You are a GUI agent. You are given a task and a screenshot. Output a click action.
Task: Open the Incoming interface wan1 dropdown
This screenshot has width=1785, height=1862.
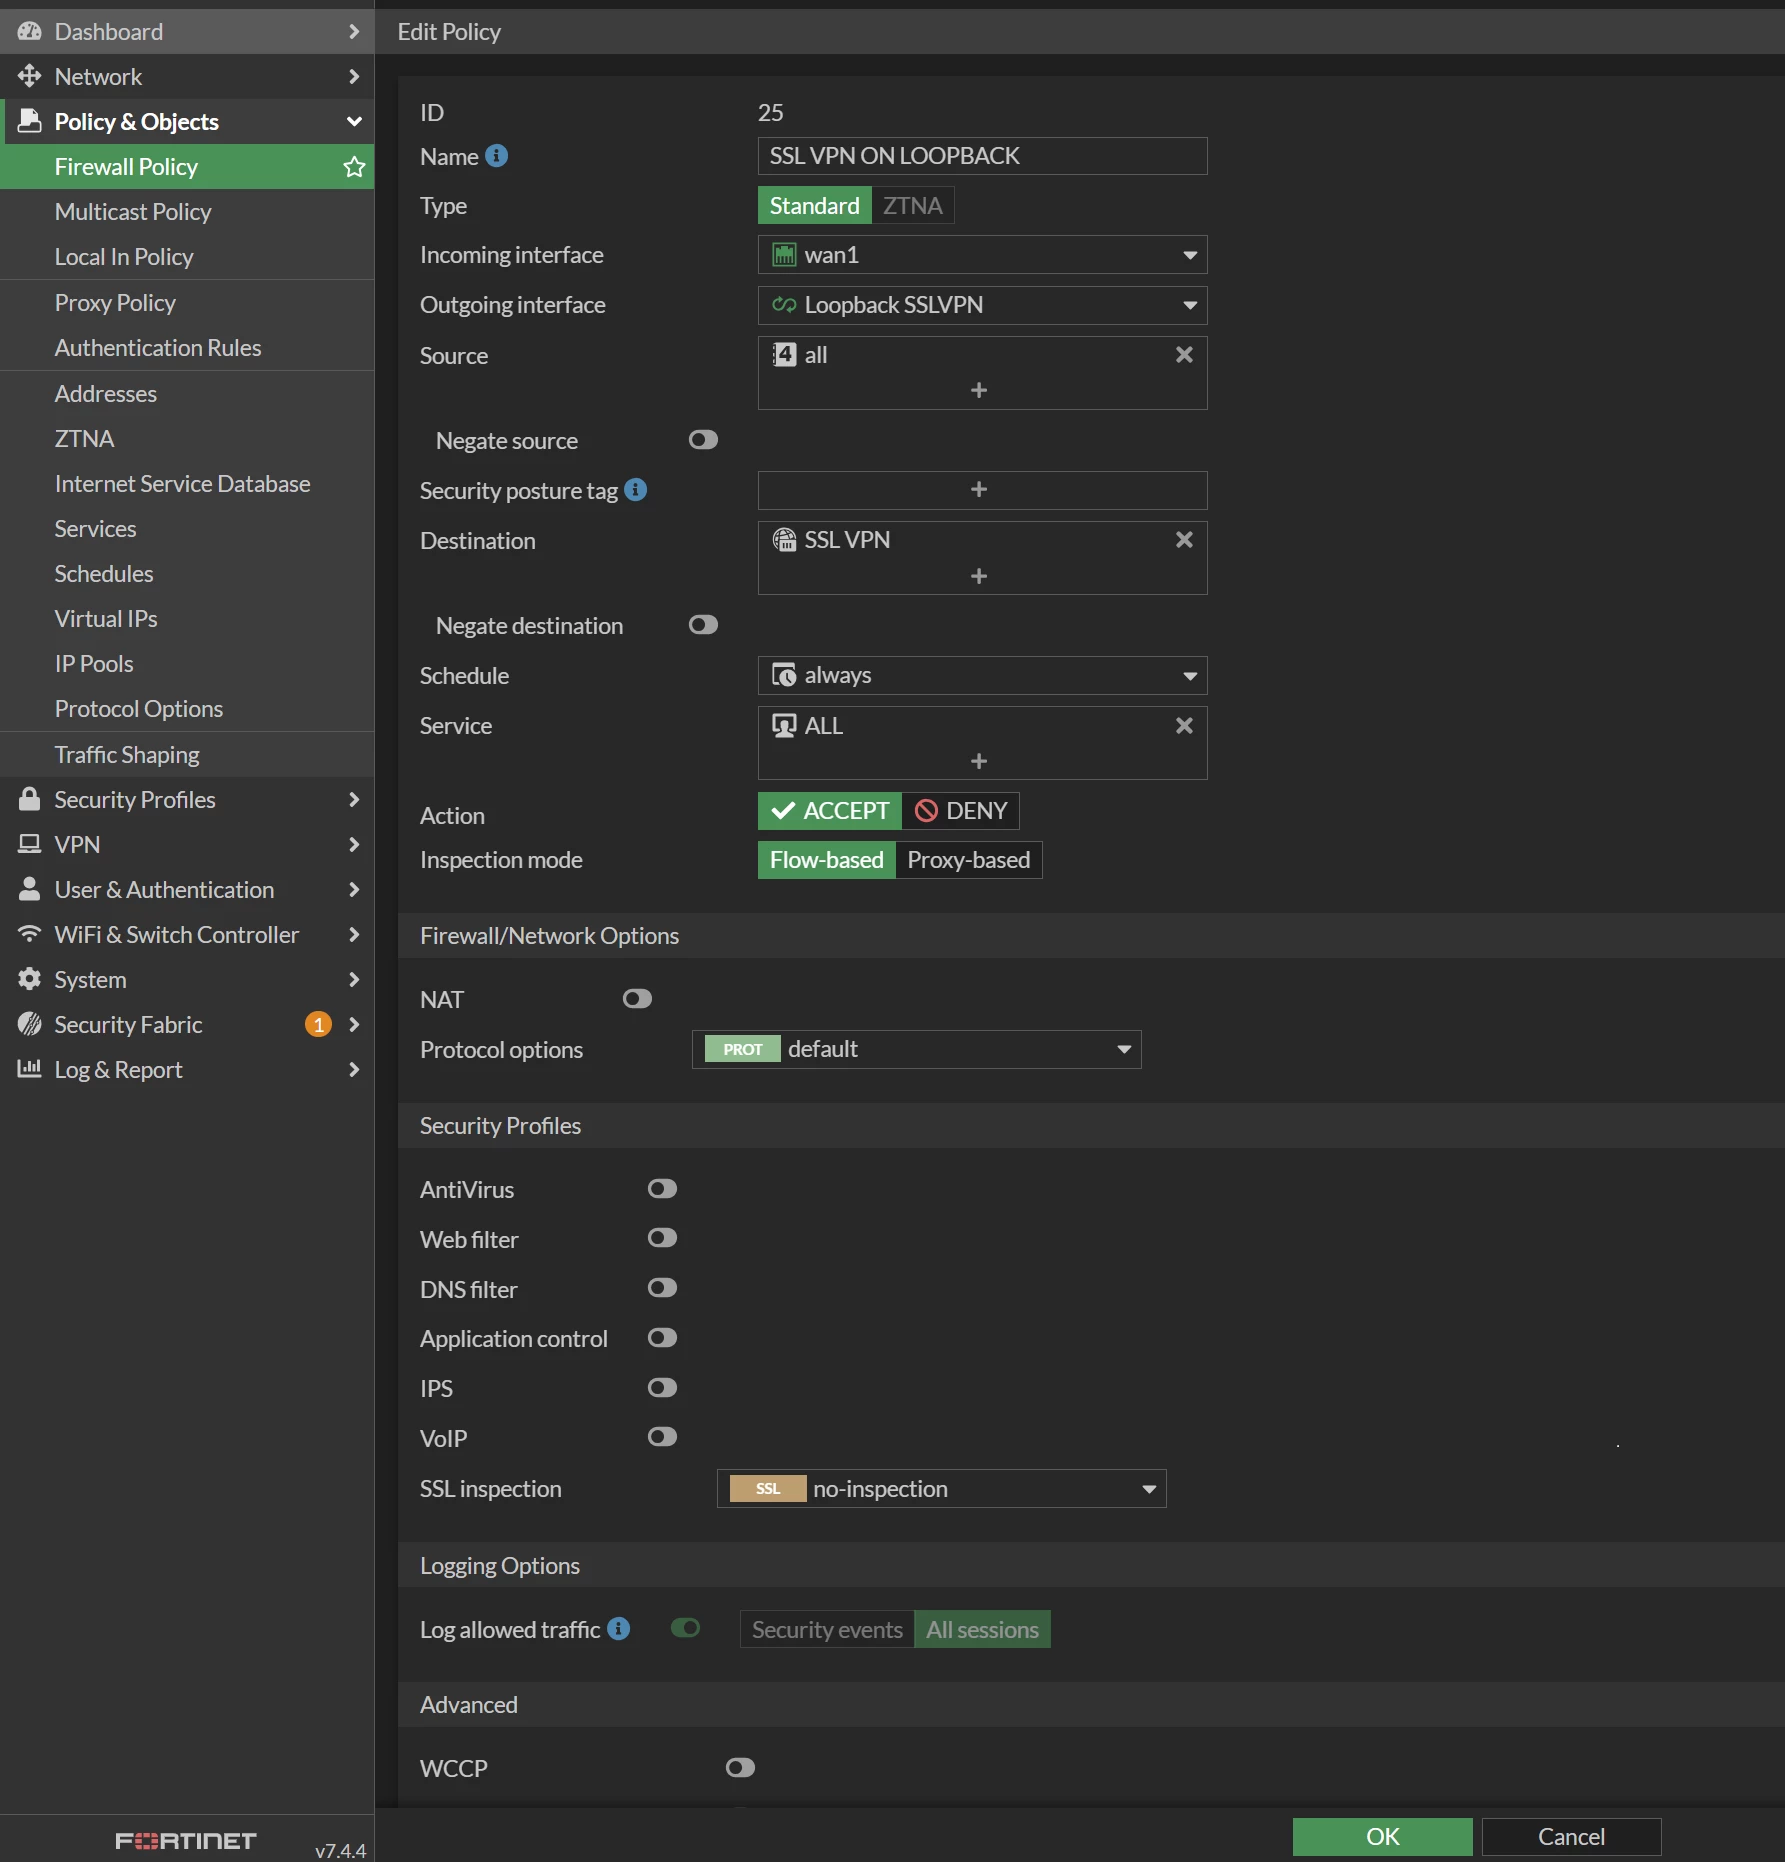tap(982, 255)
